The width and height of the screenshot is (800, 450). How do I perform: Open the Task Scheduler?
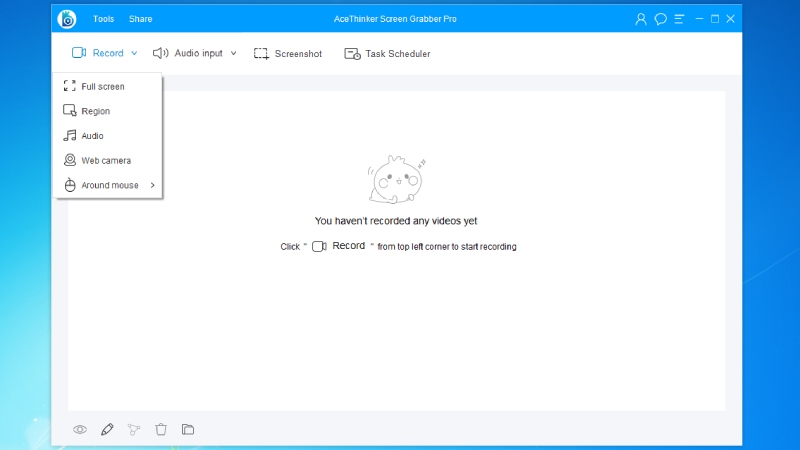(x=387, y=54)
